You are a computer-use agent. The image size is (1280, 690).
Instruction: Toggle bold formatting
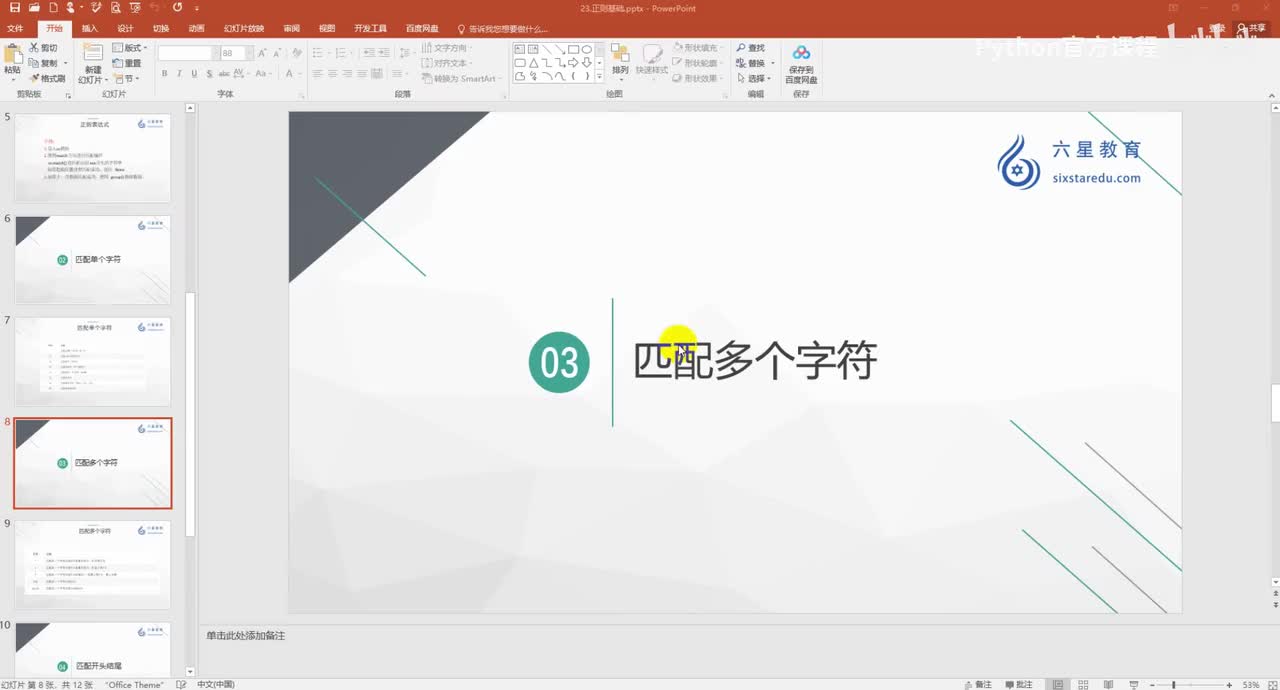[x=165, y=74]
